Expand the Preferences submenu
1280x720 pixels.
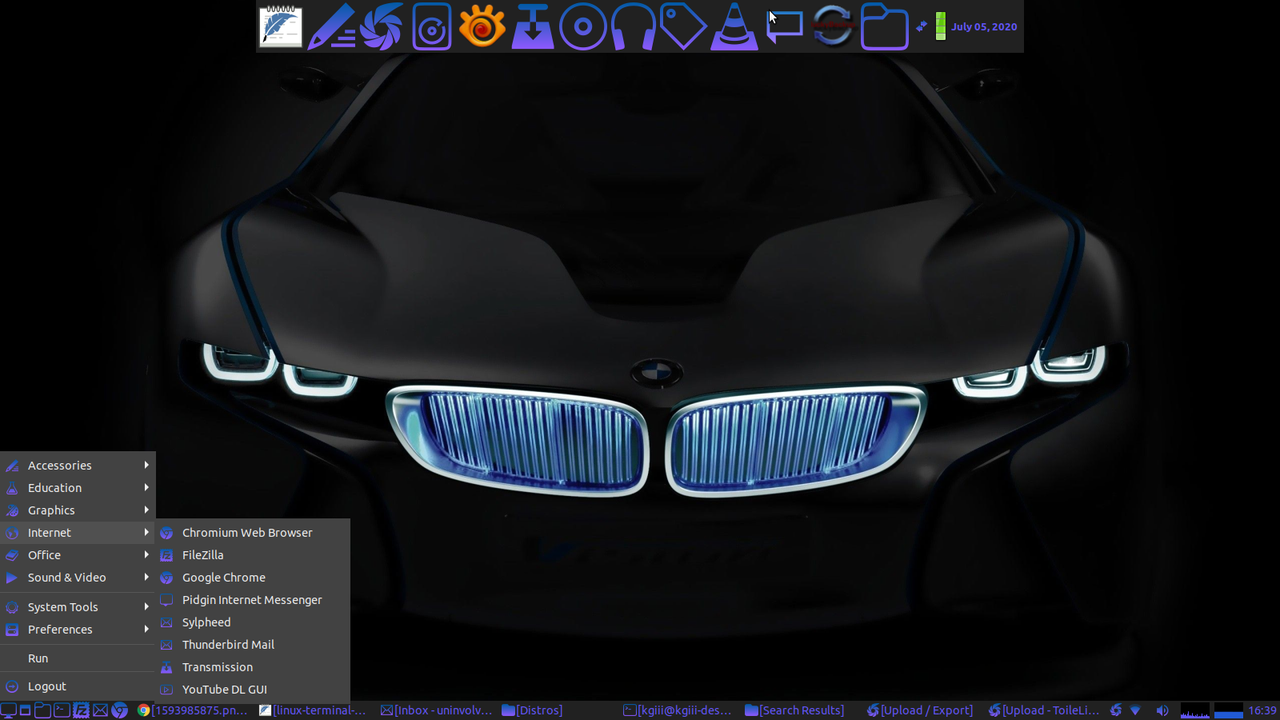click(78, 629)
